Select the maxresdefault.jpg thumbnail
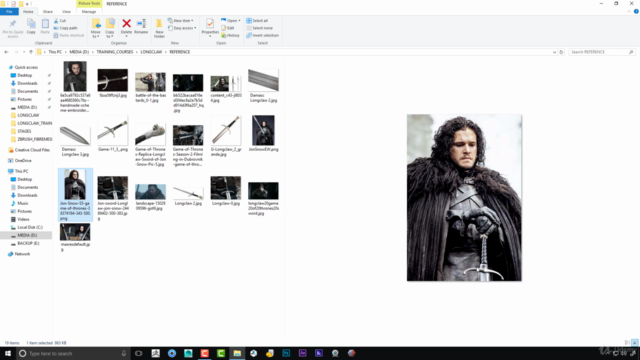 (75, 232)
